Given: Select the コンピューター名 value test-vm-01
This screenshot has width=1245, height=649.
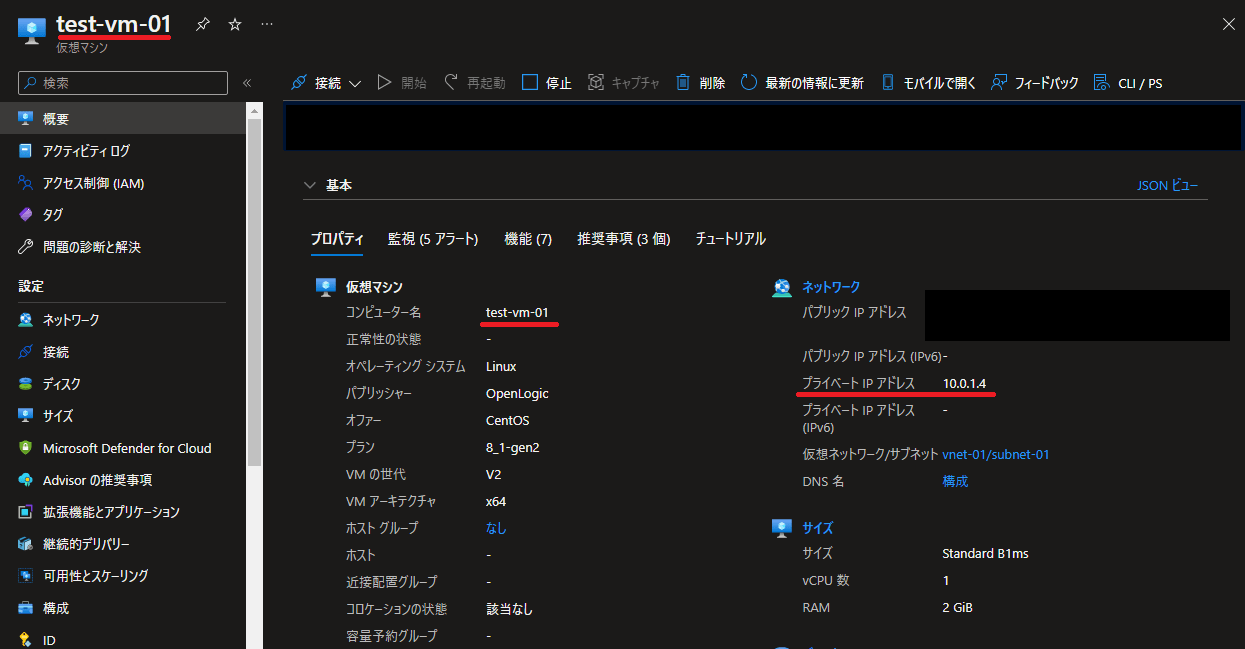Looking at the screenshot, I should pyautogui.click(x=517, y=313).
